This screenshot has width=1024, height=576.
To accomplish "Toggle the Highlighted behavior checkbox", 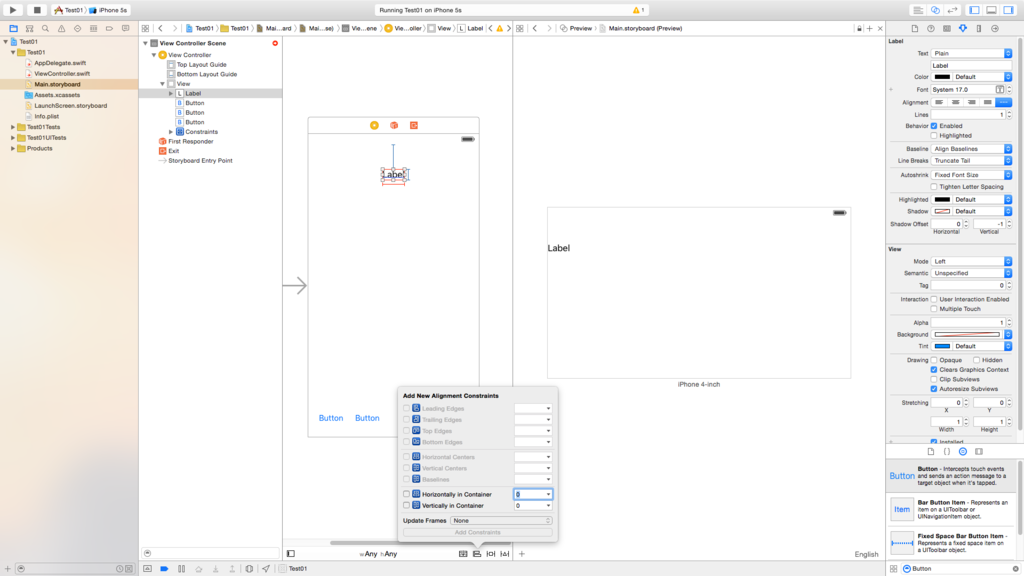I will (x=934, y=136).
